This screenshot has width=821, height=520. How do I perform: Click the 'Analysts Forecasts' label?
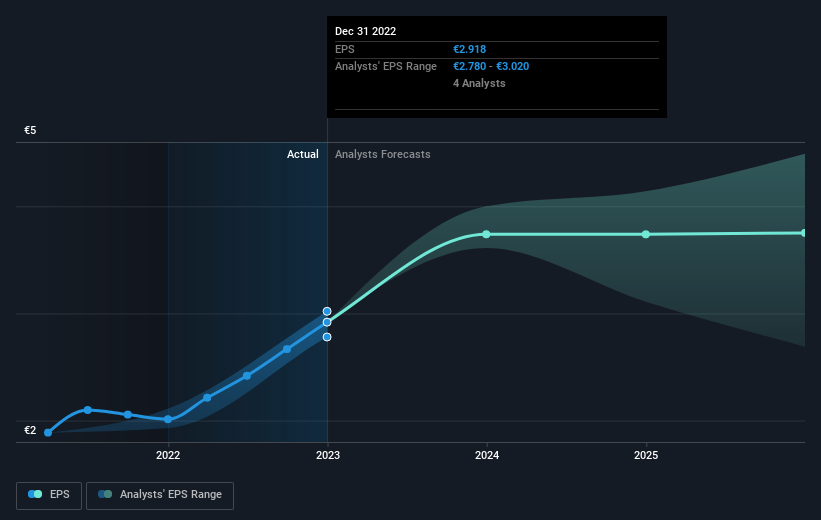coord(383,154)
